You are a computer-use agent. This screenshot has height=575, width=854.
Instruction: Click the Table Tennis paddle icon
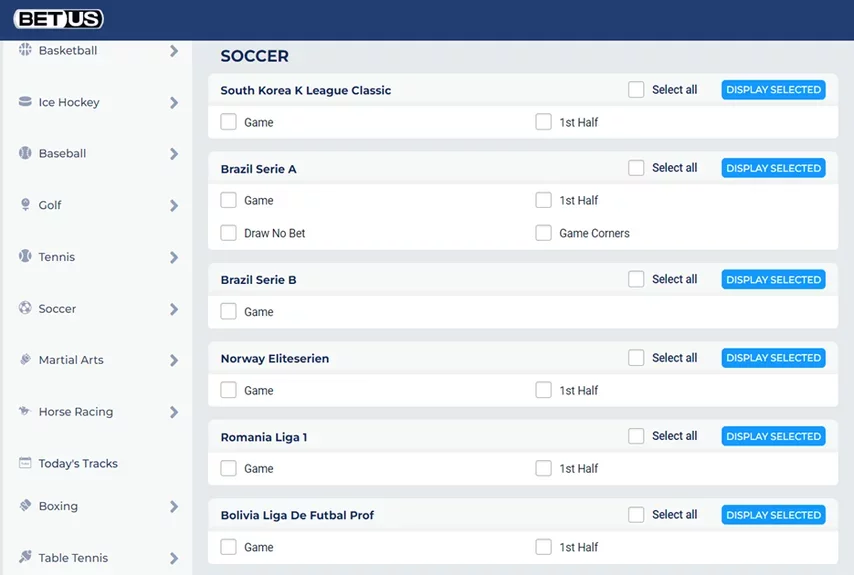[x=25, y=556]
